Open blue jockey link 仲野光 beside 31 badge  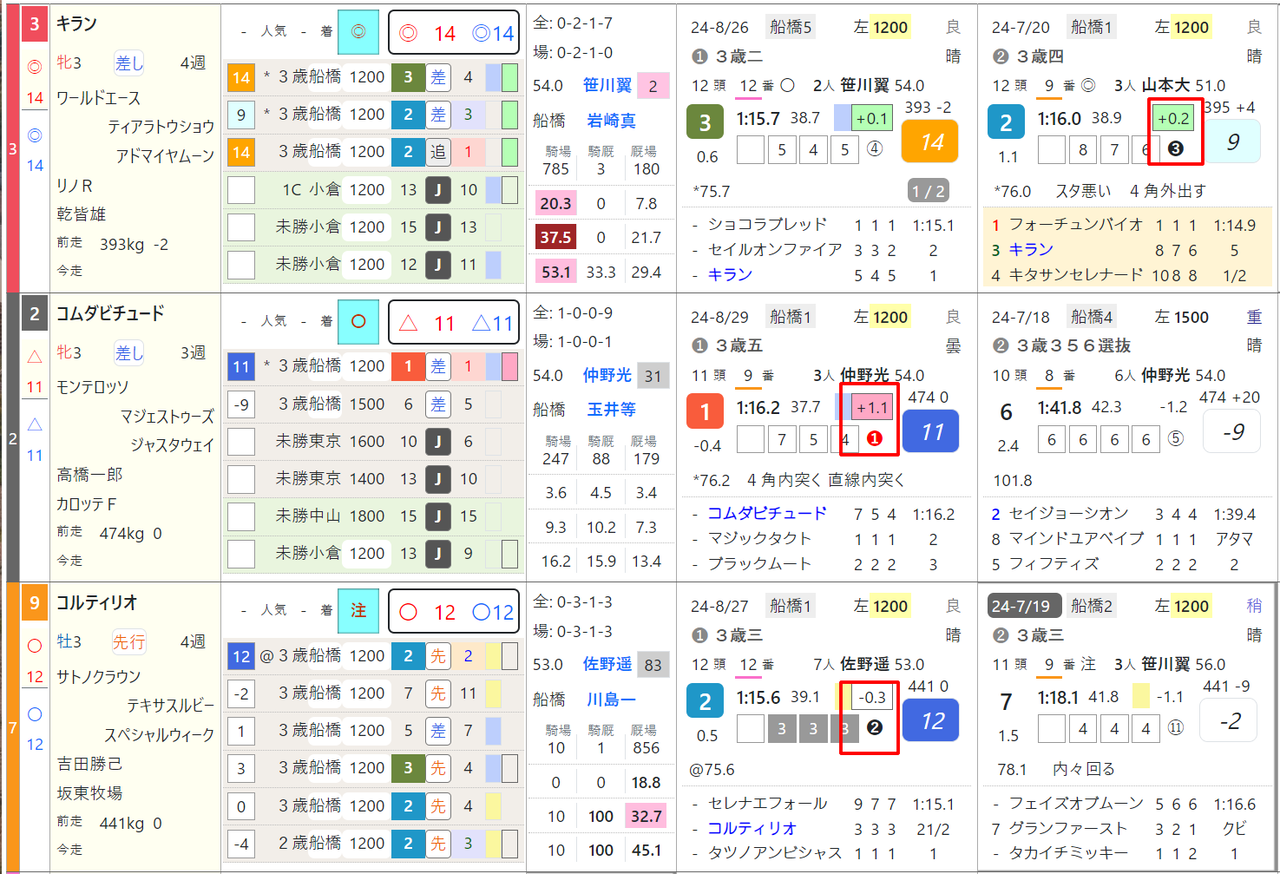[607, 376]
